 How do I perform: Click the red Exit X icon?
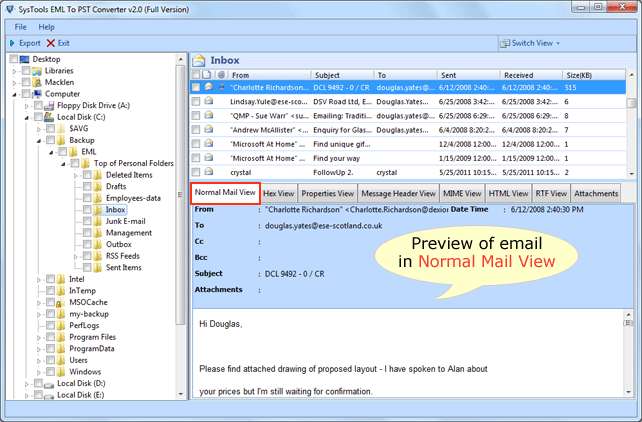tap(51, 43)
